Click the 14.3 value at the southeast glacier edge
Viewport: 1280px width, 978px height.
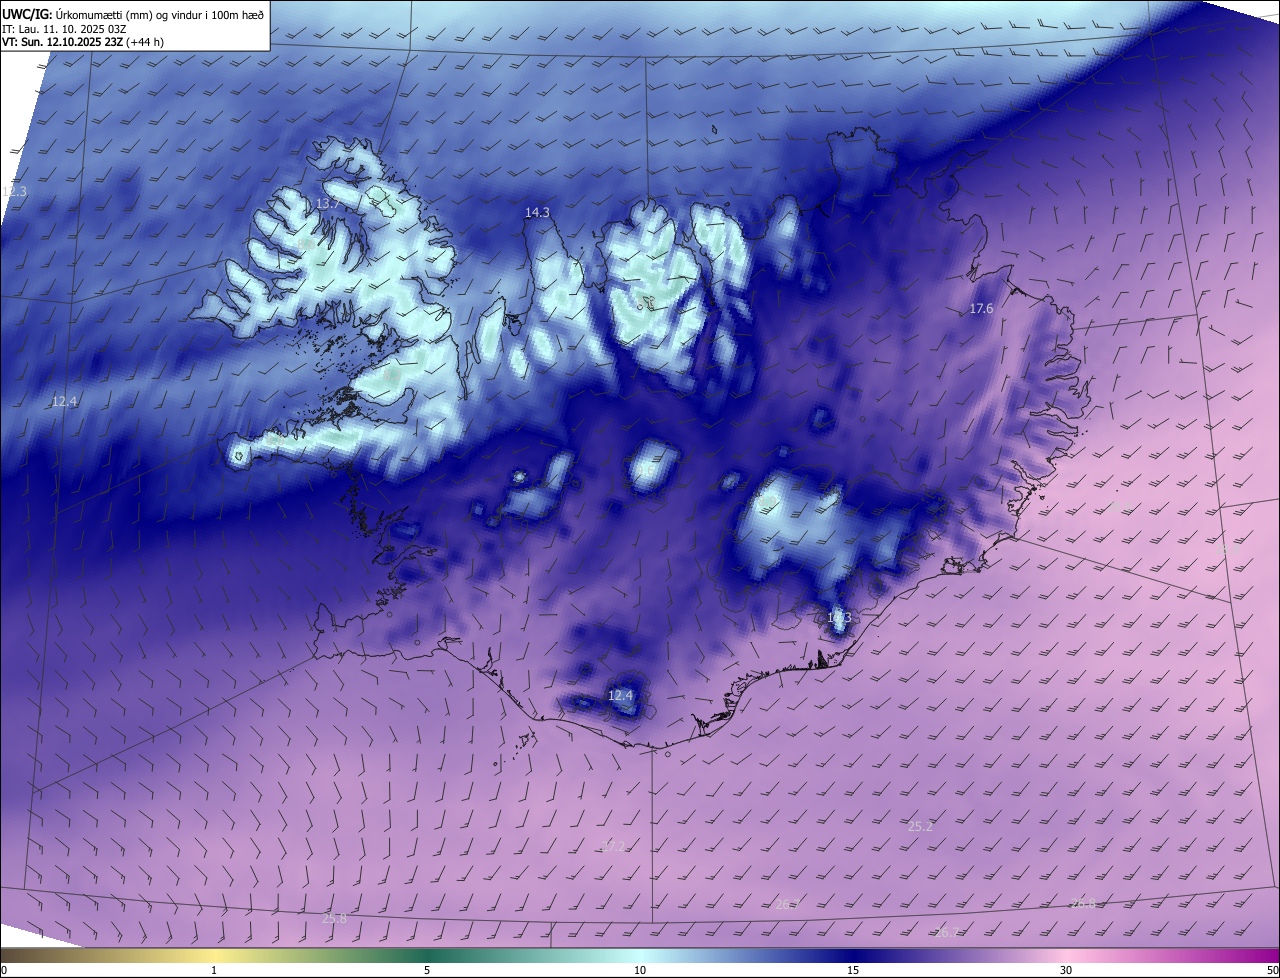(839, 617)
